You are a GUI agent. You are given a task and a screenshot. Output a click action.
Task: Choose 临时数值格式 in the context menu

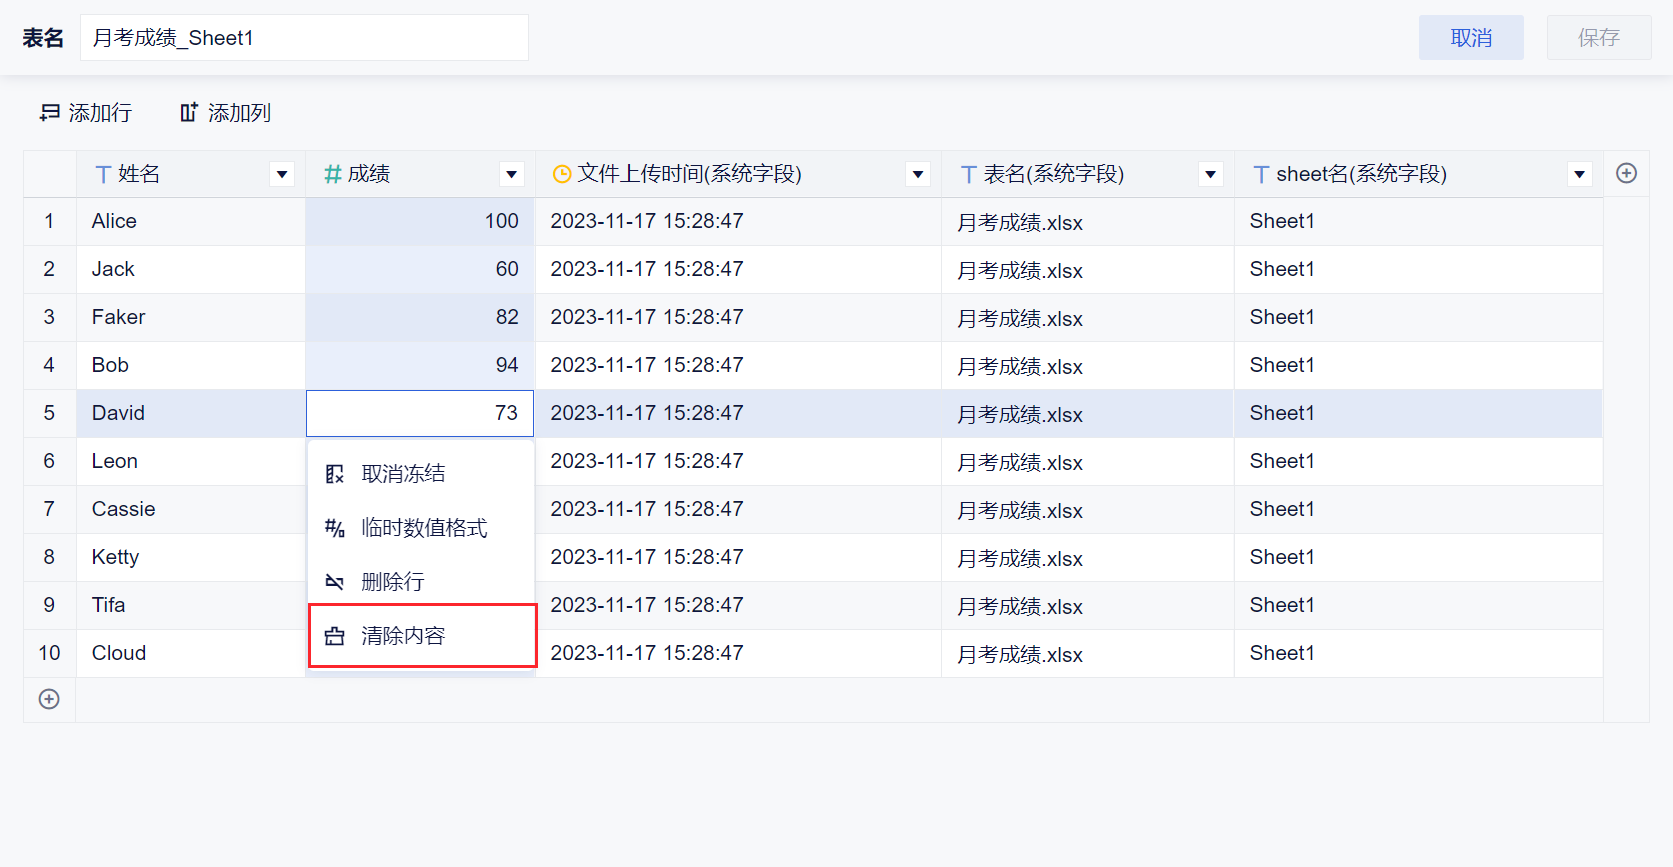[x=421, y=528]
